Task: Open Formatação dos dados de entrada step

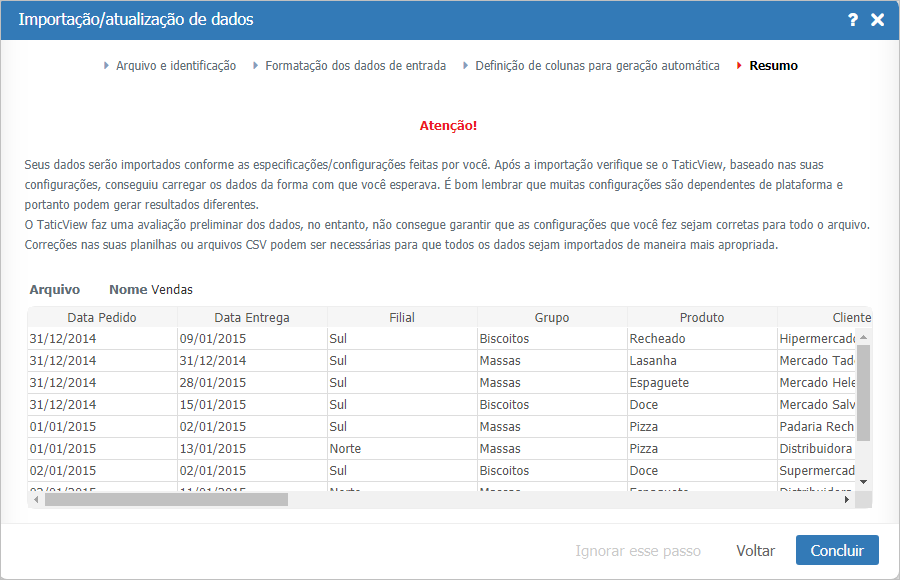Action: point(355,66)
